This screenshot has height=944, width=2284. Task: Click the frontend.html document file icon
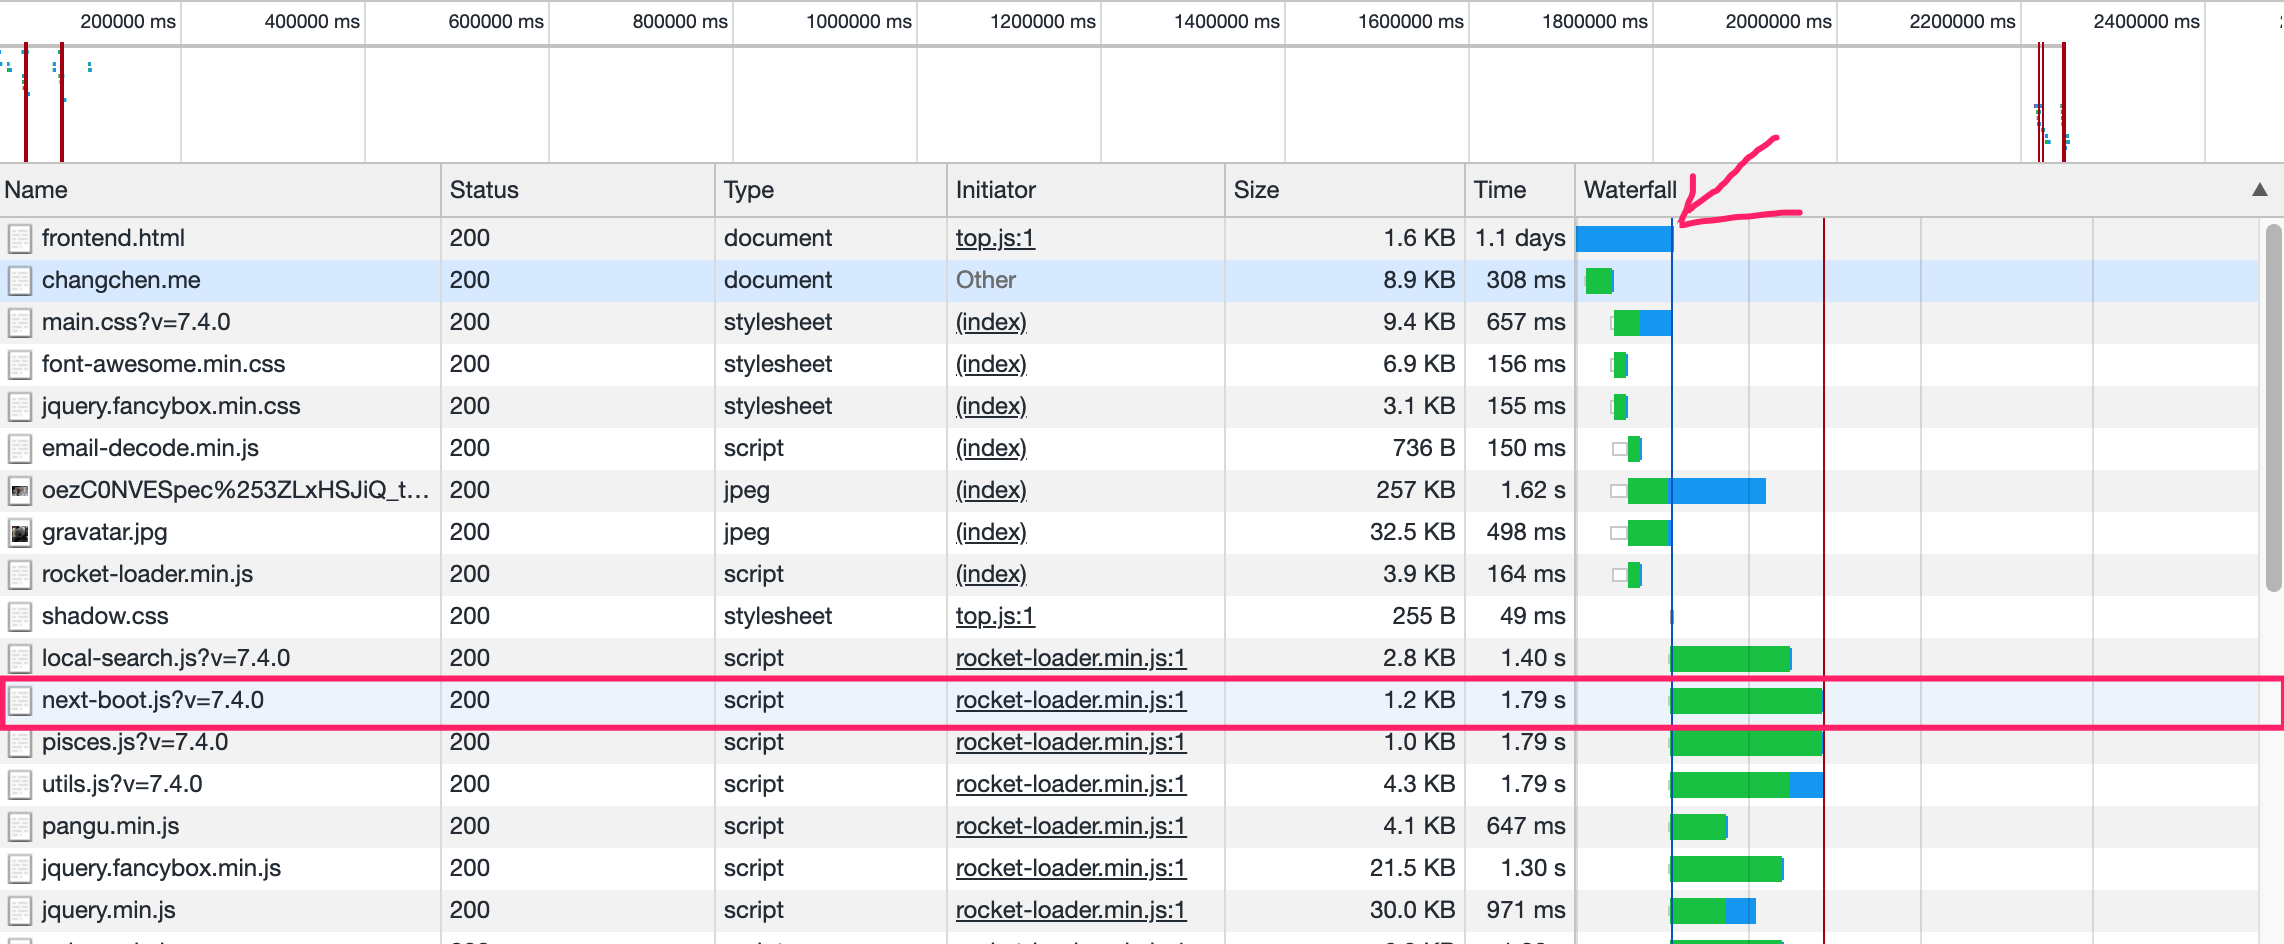click(19, 238)
